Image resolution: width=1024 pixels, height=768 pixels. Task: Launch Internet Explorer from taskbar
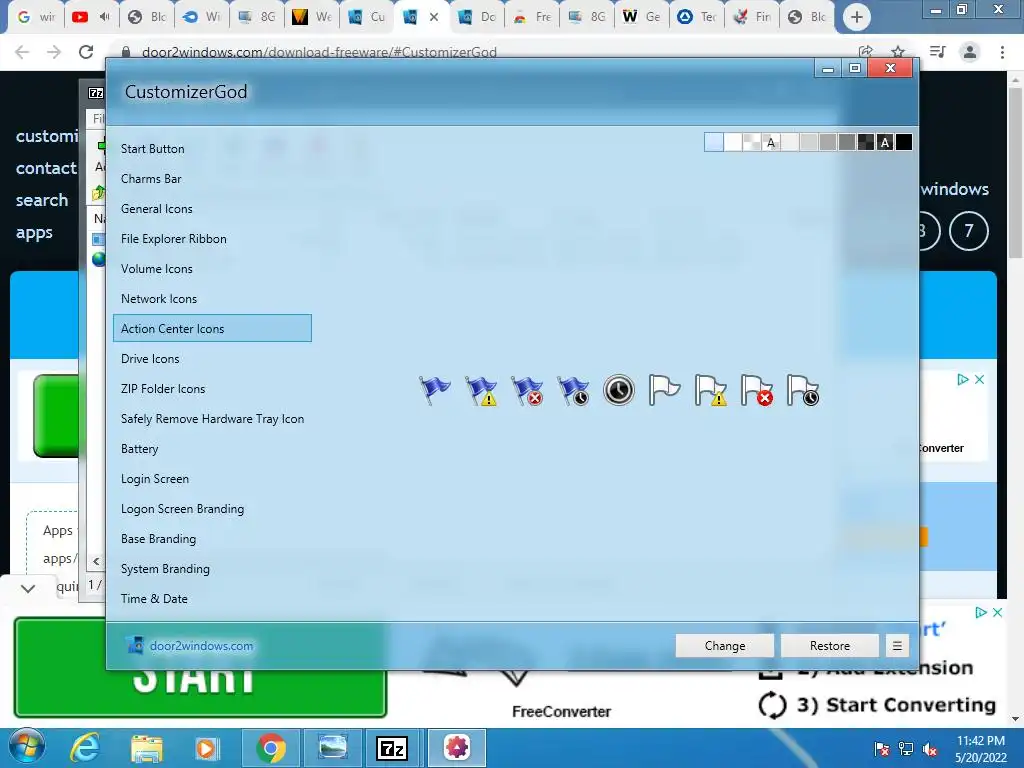pyautogui.click(x=86, y=748)
